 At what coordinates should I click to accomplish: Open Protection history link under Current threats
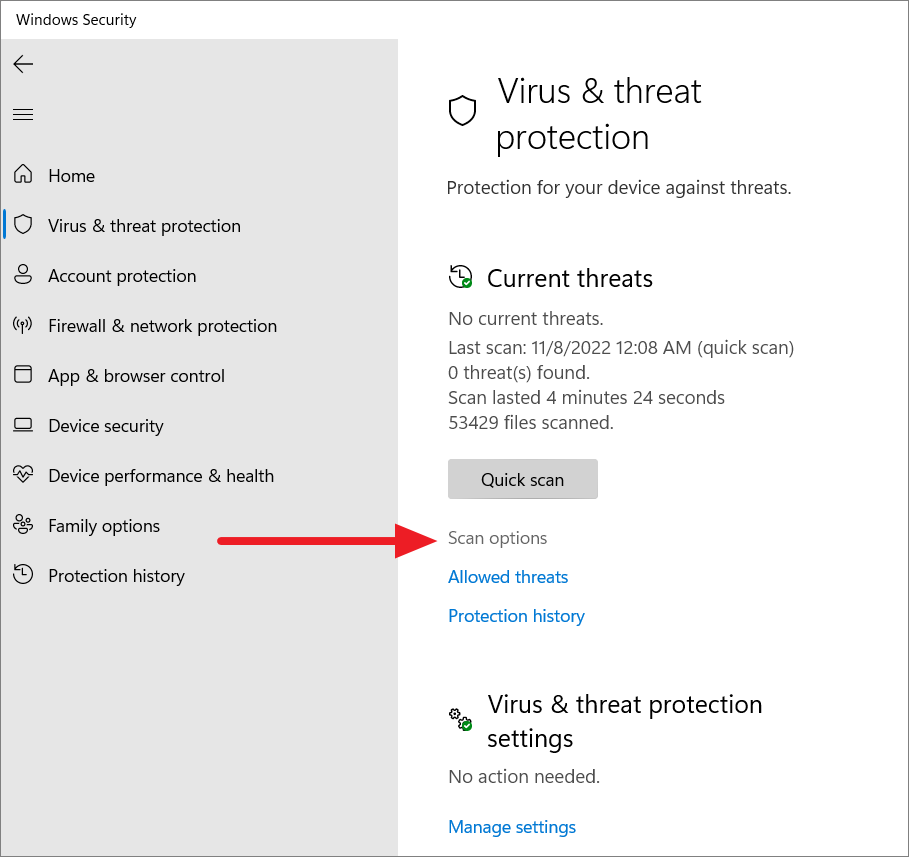tap(517, 616)
